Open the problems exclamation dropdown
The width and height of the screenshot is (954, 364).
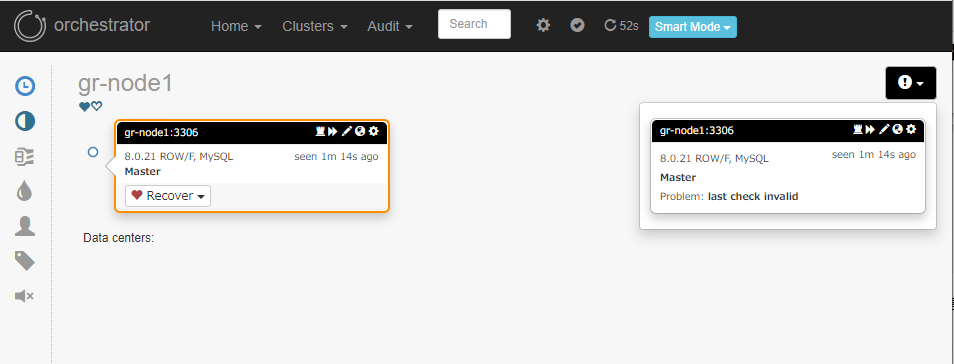911,83
